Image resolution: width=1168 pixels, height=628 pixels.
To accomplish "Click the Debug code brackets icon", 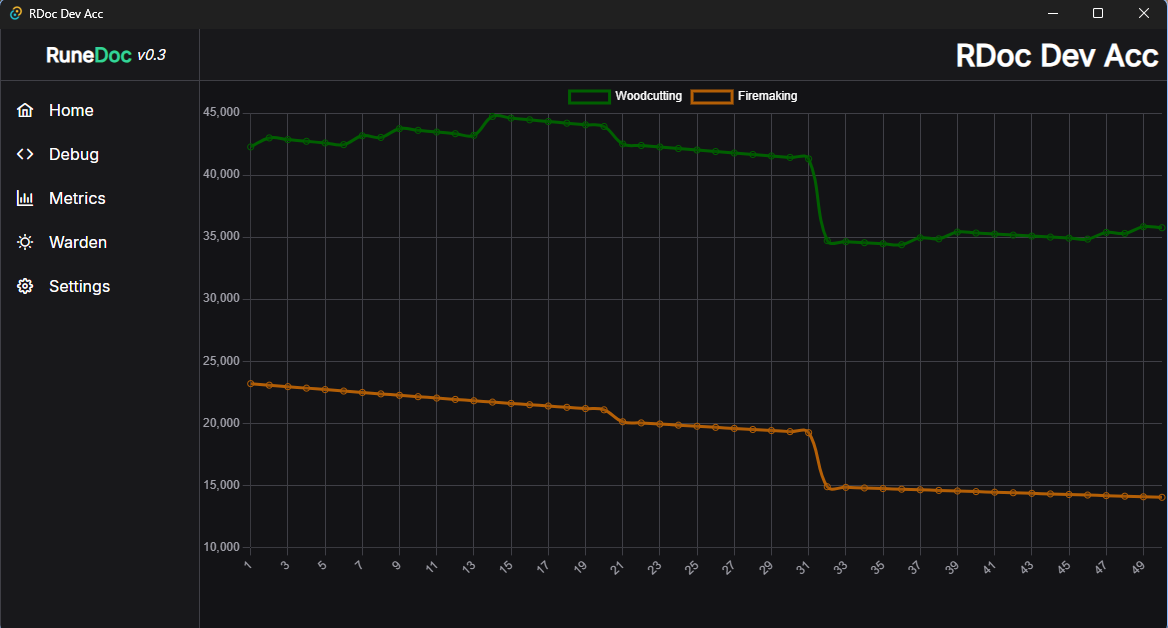I will tap(25, 154).
